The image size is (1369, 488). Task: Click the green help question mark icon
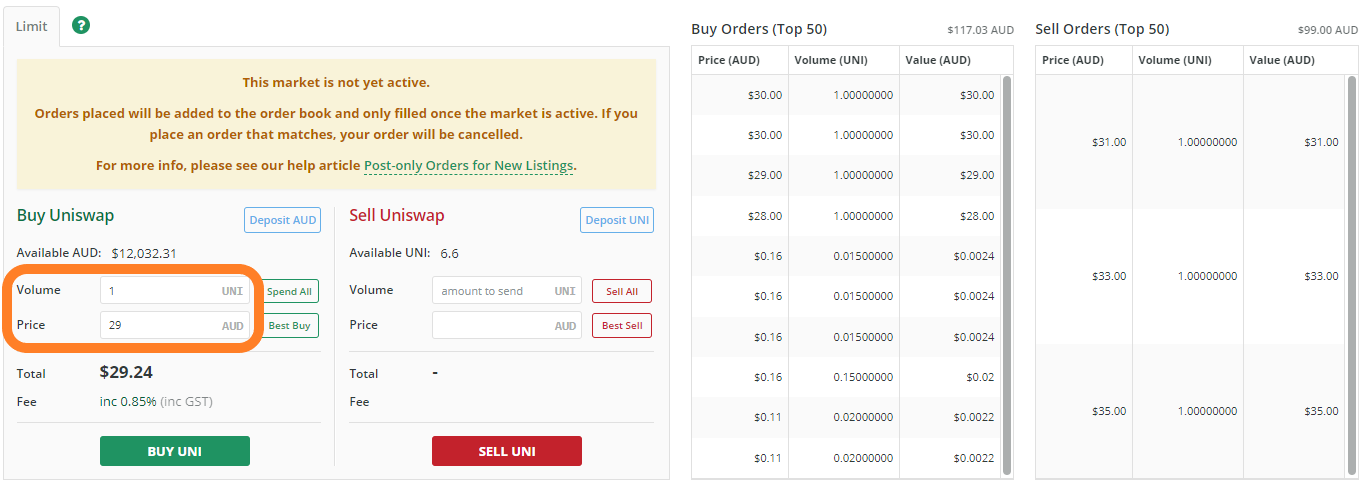[x=82, y=25]
